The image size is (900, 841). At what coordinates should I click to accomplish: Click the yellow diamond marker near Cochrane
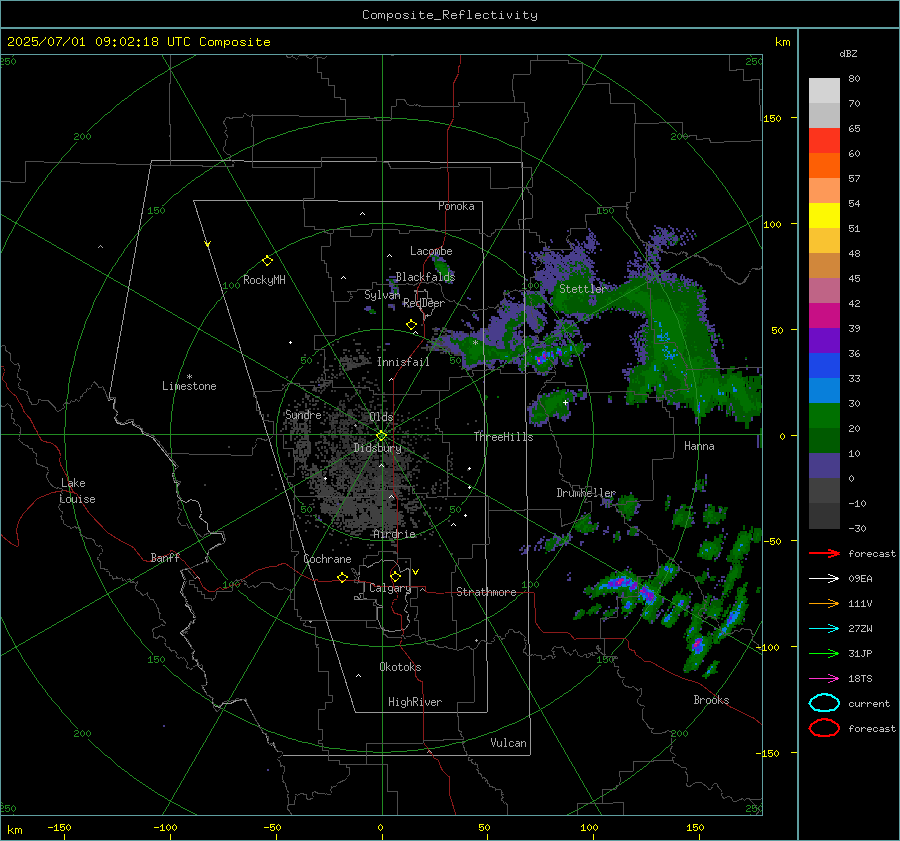342,578
